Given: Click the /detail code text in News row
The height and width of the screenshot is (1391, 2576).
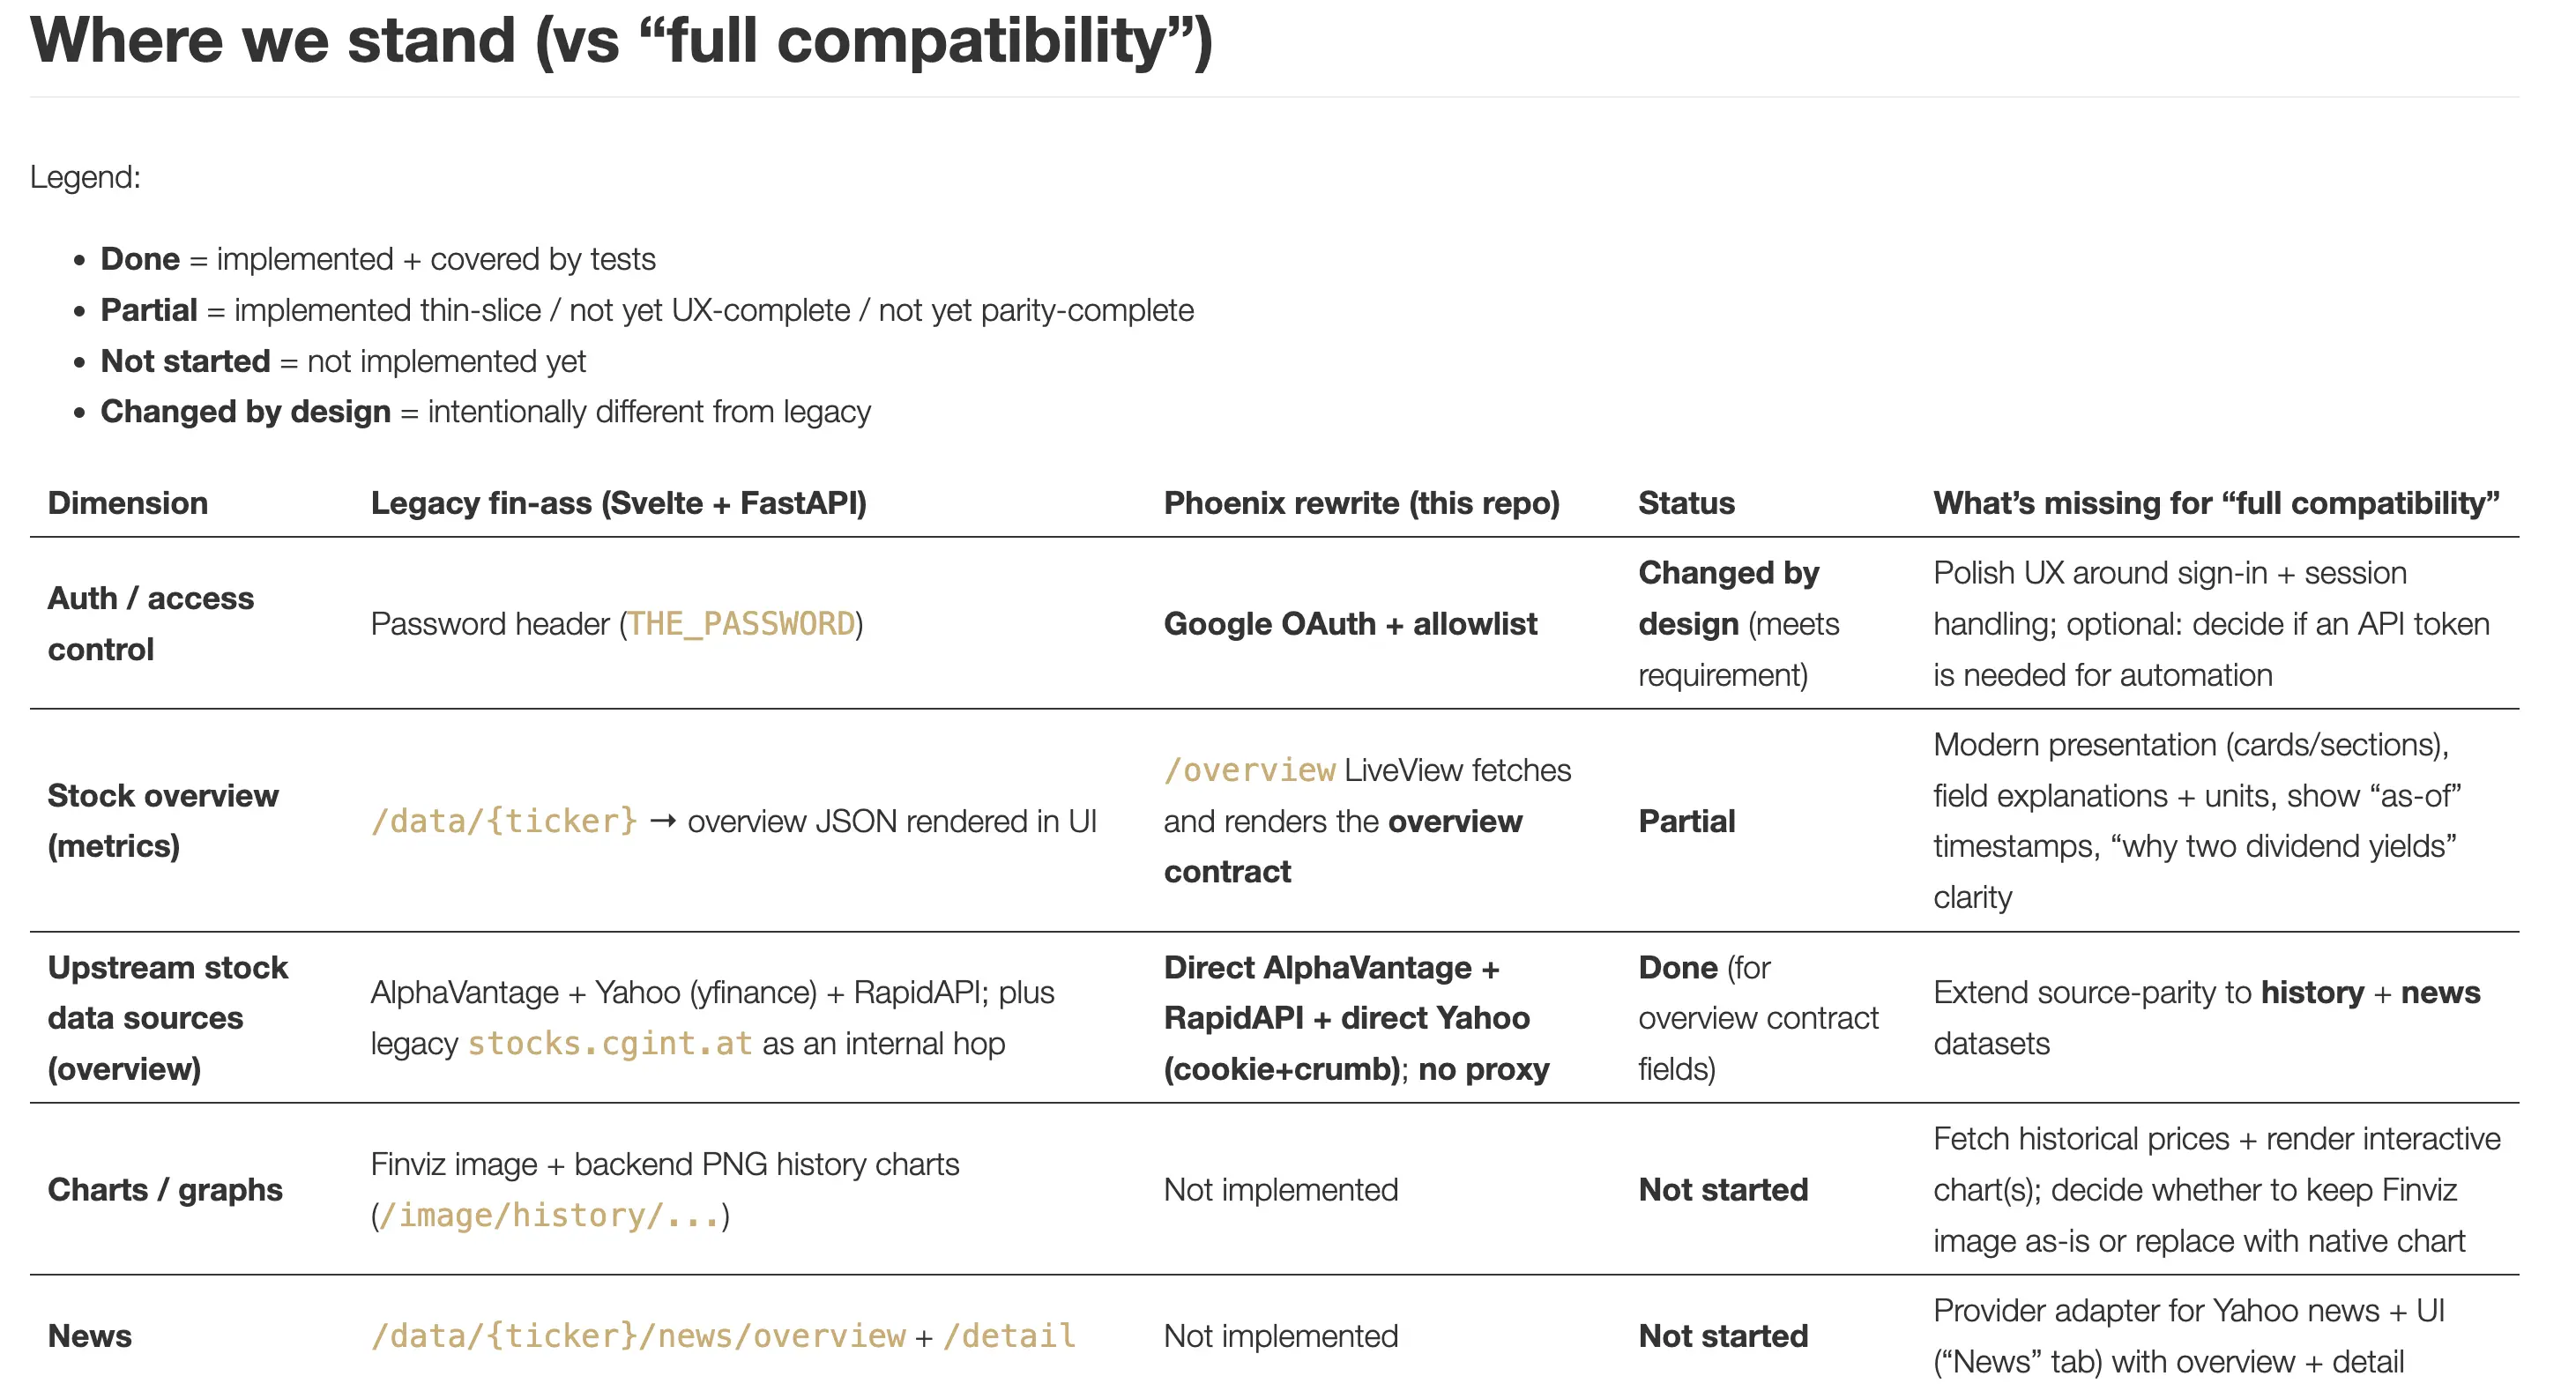Looking at the screenshot, I should [1009, 1336].
